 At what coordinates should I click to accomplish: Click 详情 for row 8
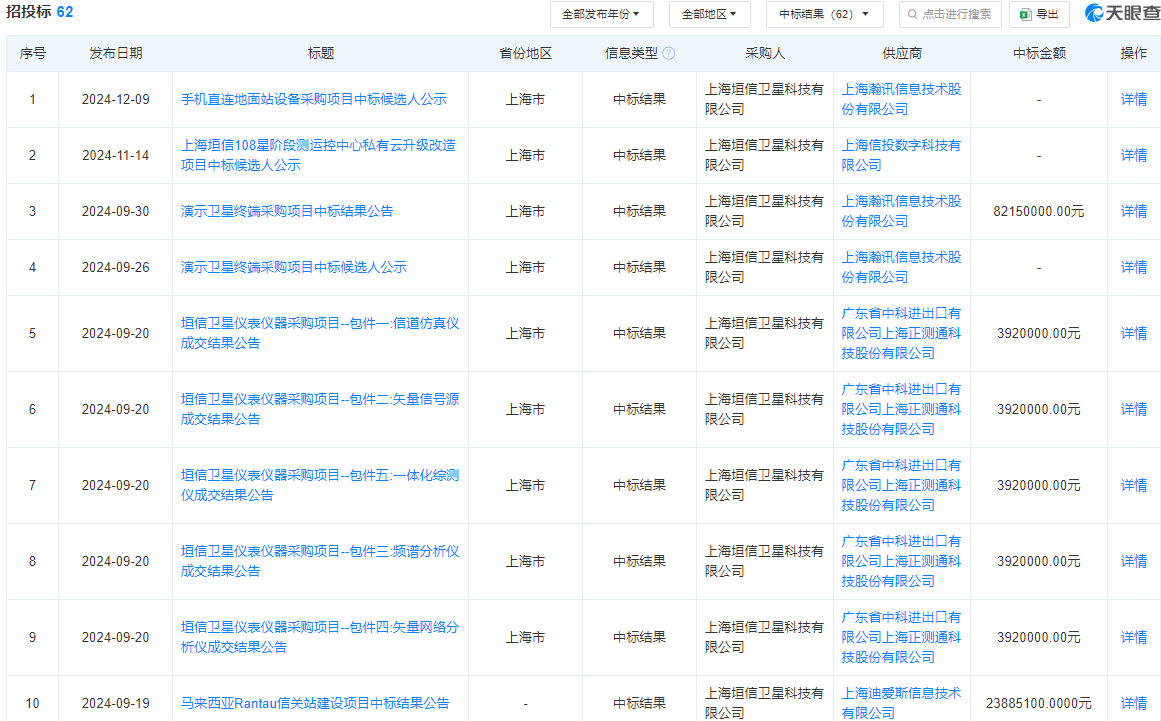[1134, 561]
